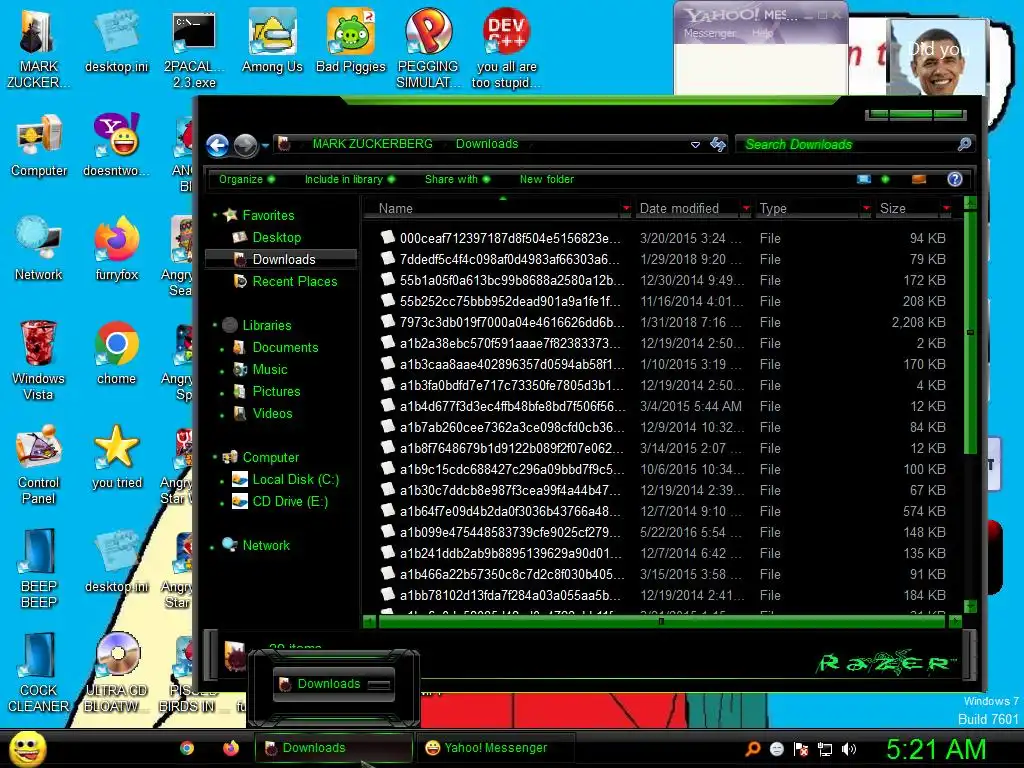Open the PEGGING SIMULAT... desktop icon
This screenshot has width=1024, height=768.
(x=428, y=50)
